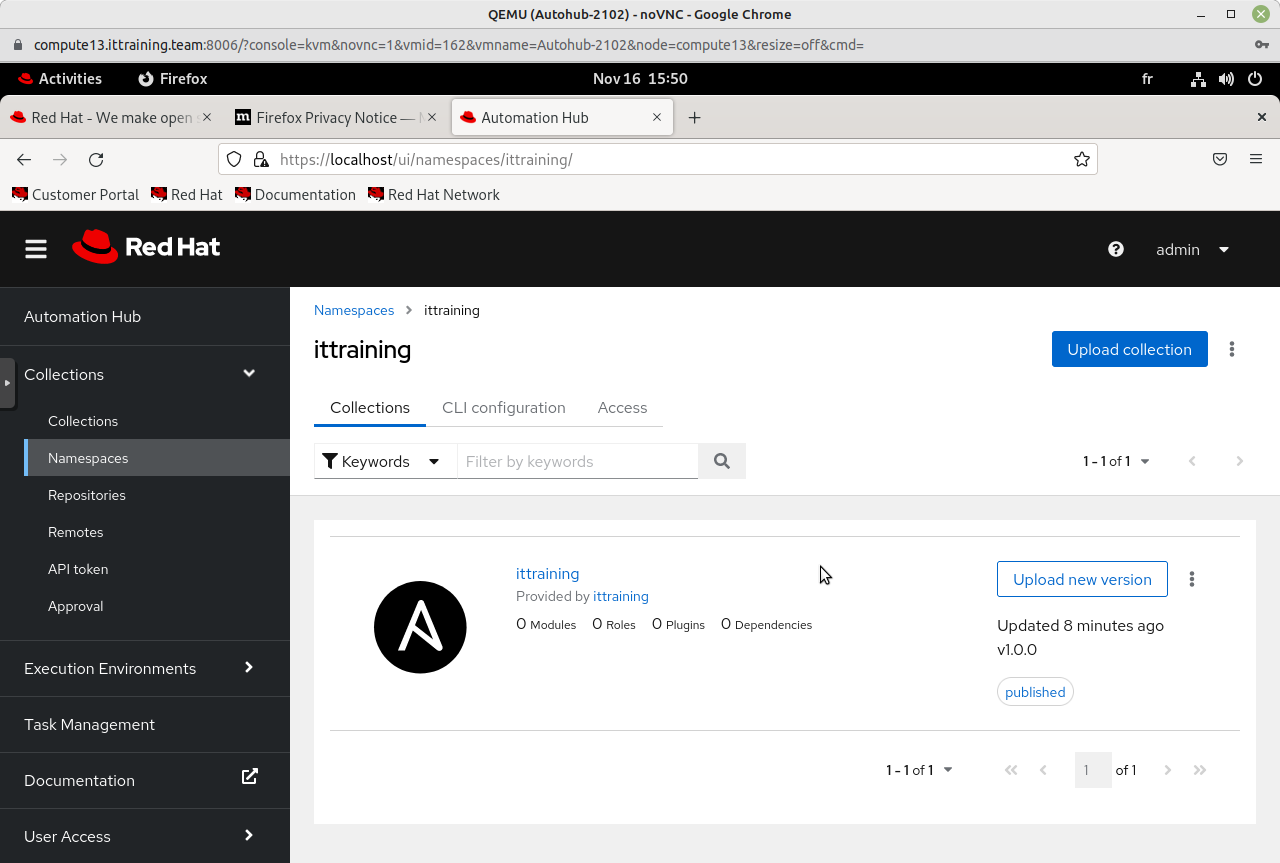Bookmark this page with star icon
Image resolution: width=1280 pixels, height=863 pixels.
tap(1081, 159)
